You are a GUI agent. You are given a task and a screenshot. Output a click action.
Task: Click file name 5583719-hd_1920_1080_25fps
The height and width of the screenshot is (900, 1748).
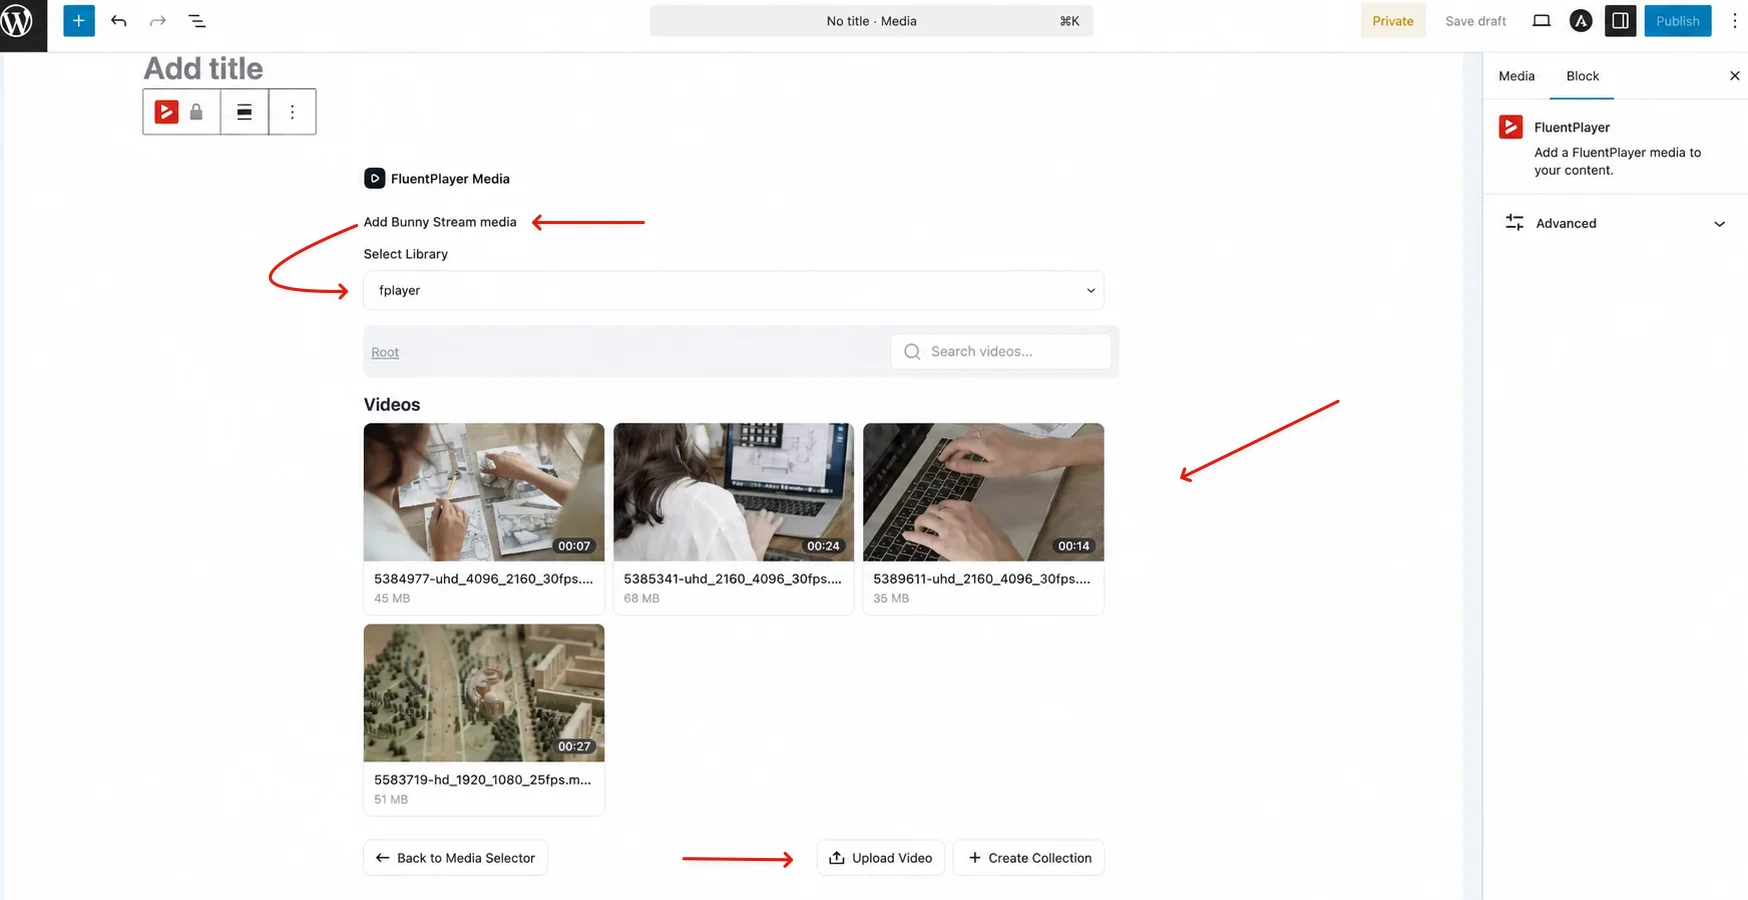[x=482, y=780]
